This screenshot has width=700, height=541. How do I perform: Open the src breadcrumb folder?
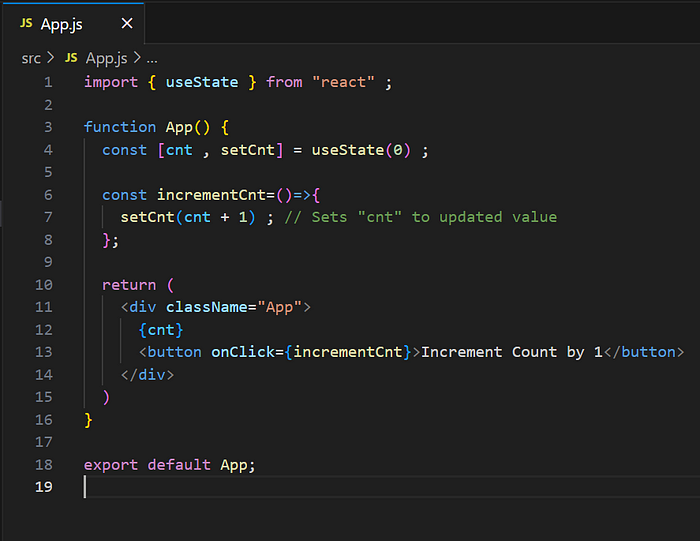click(x=31, y=58)
